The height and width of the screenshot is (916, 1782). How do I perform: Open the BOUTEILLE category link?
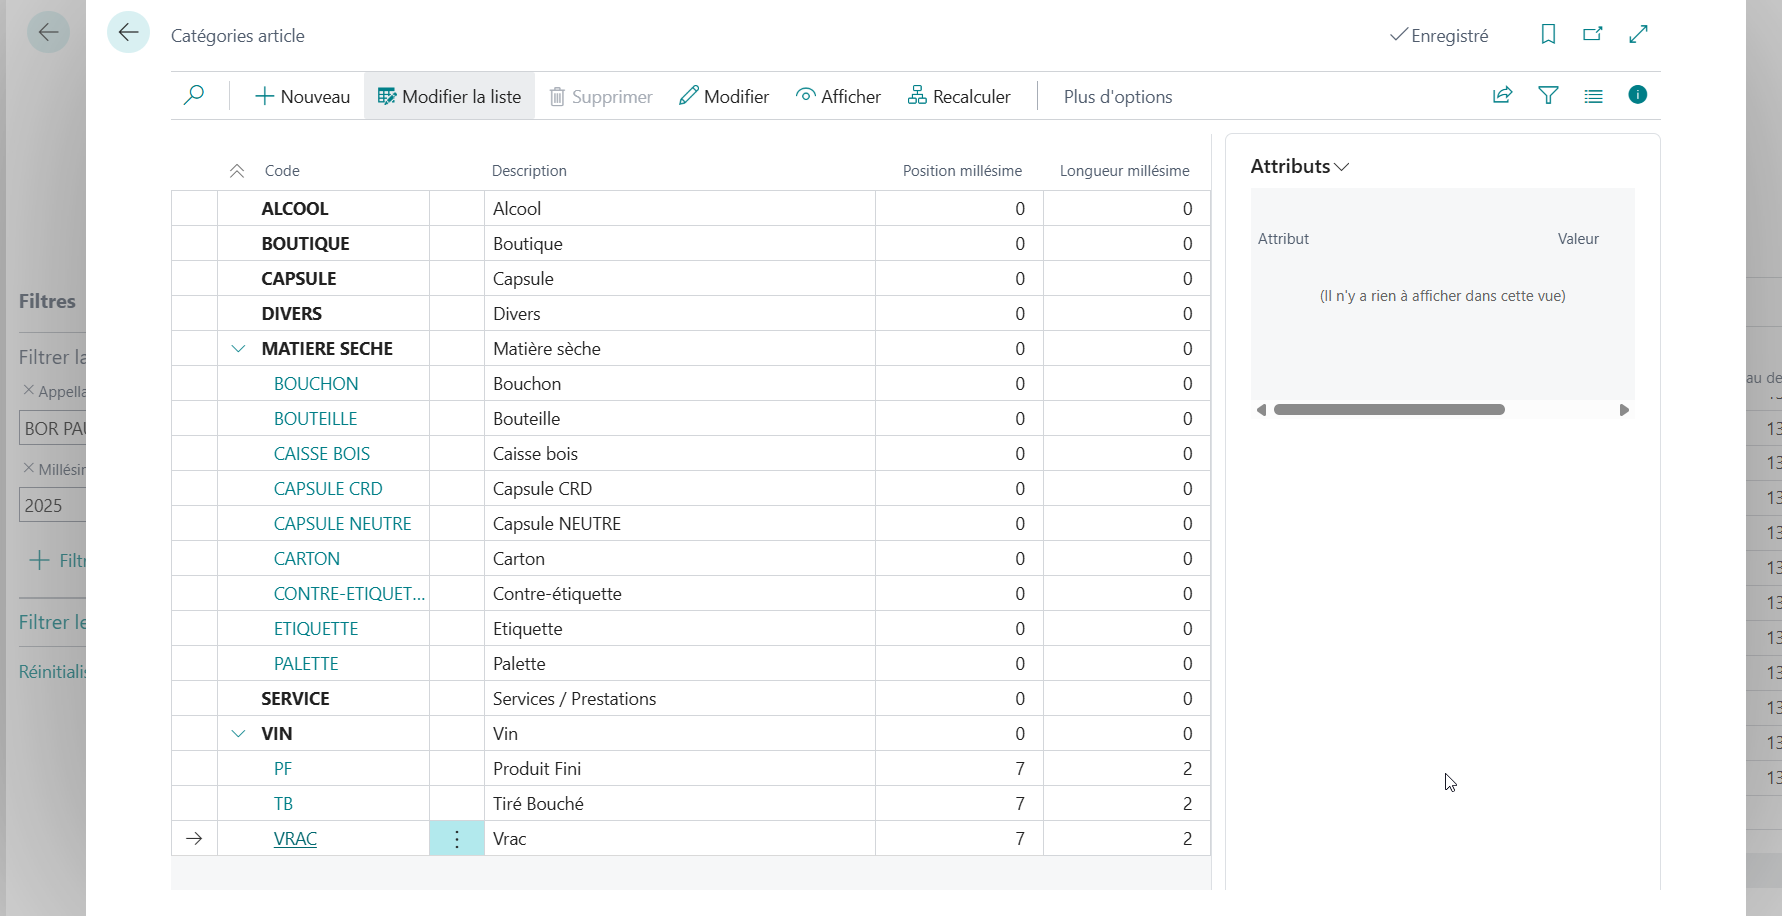click(315, 419)
